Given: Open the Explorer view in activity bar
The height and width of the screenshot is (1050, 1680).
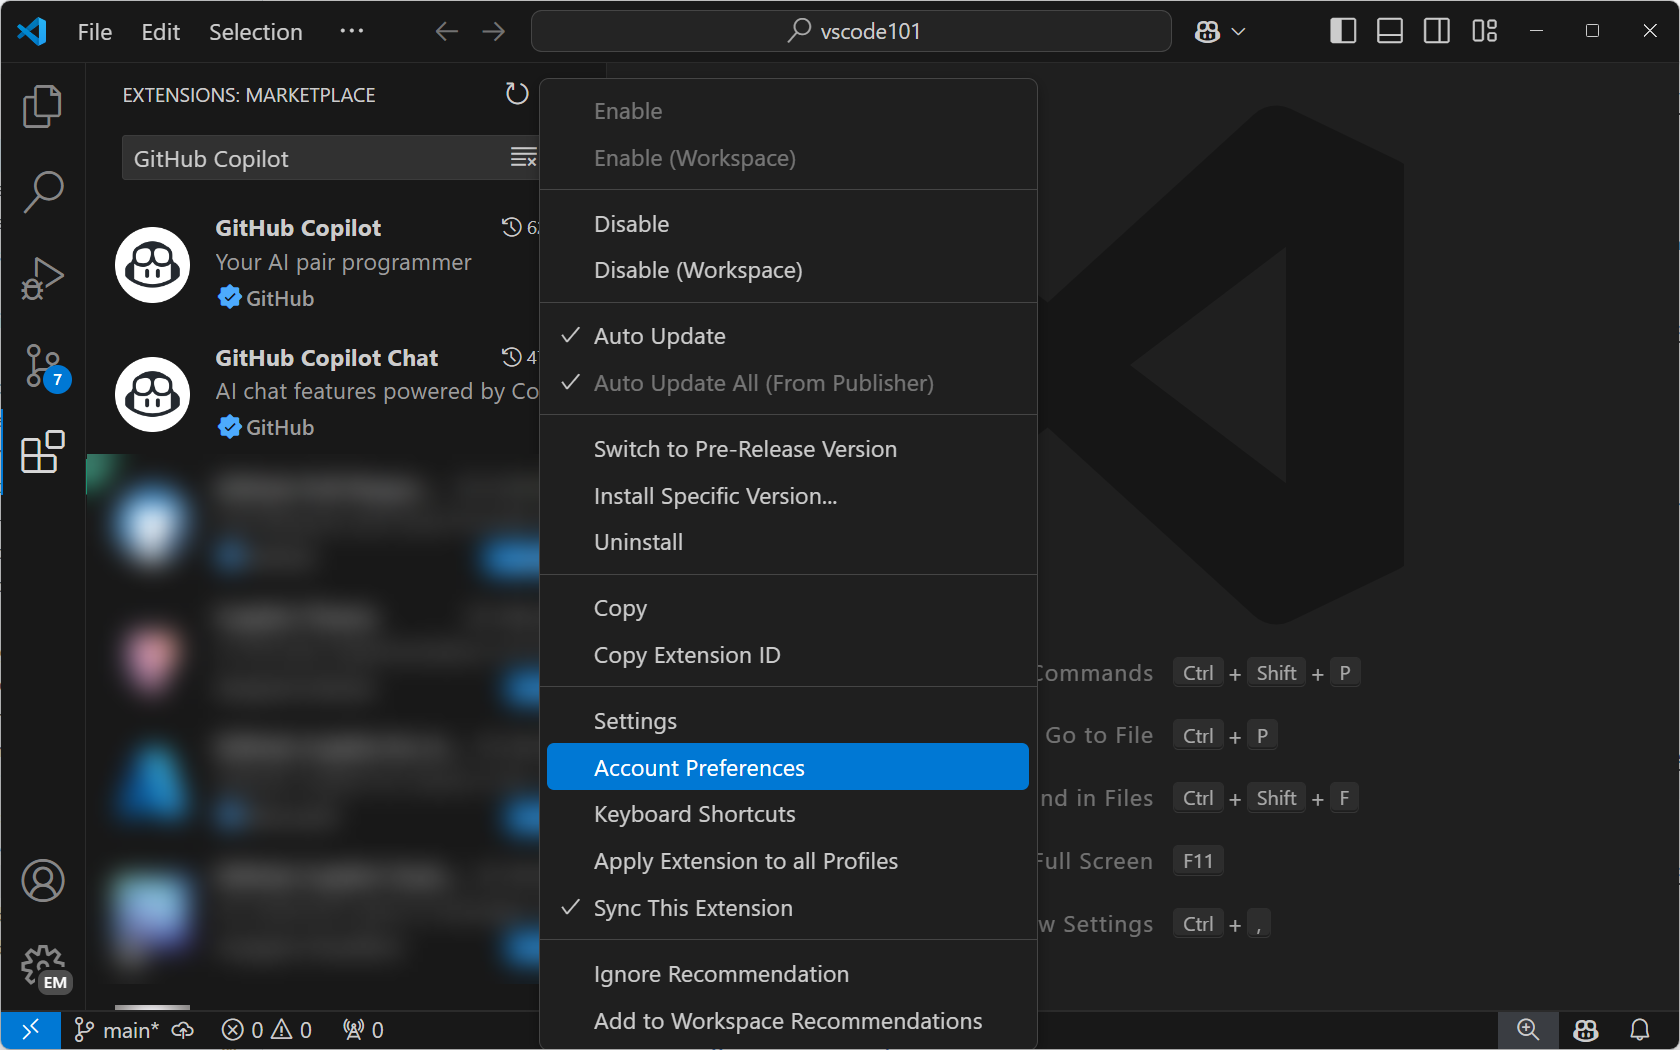Looking at the screenshot, I should click(42, 106).
